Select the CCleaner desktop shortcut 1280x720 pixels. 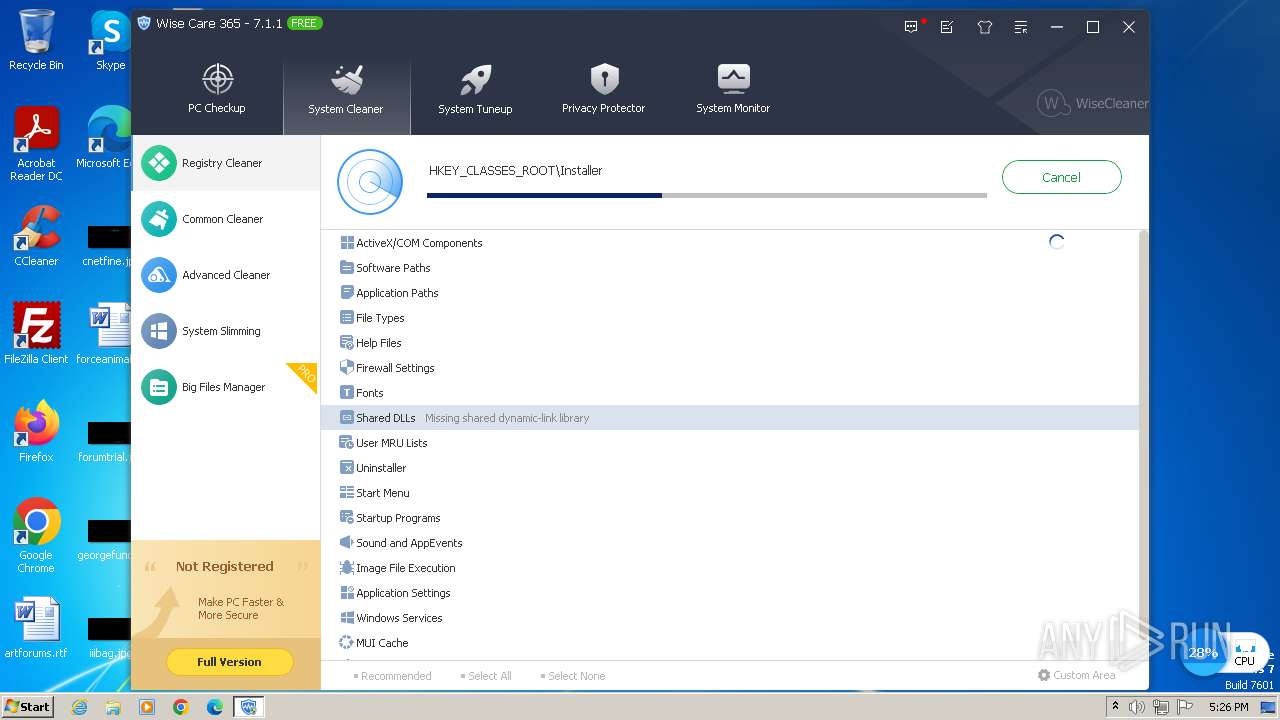[36, 236]
